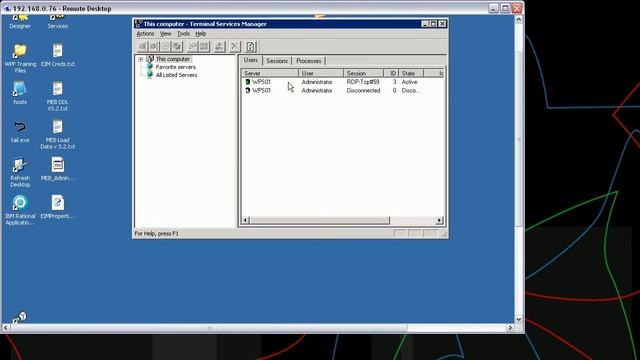Select All Listed Servers in the tree
Image resolution: width=640 pixels, height=360 pixels.
[176, 75]
